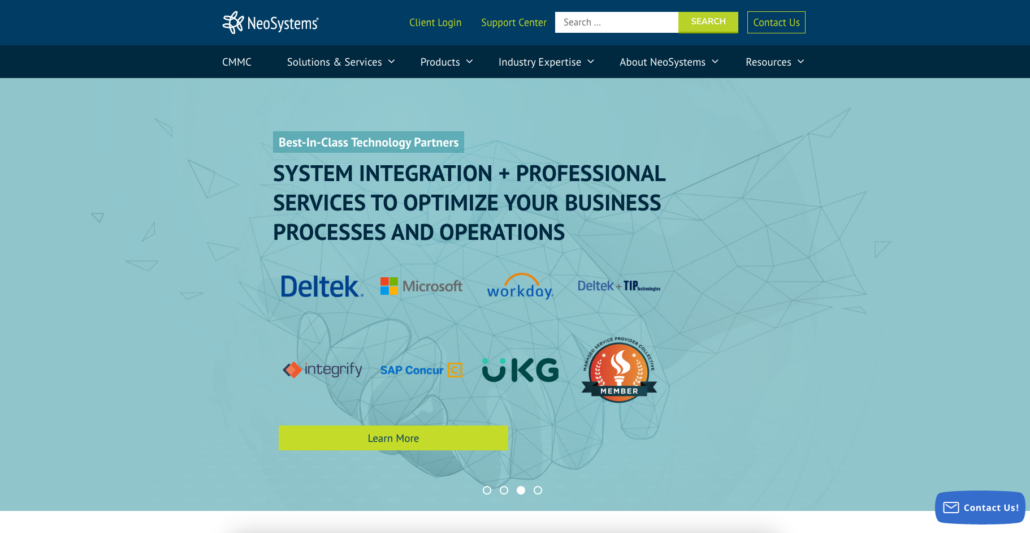The image size is (1030, 533).
Task: Click the Contact Us! label in the blue floating widget
Action: tap(991, 507)
